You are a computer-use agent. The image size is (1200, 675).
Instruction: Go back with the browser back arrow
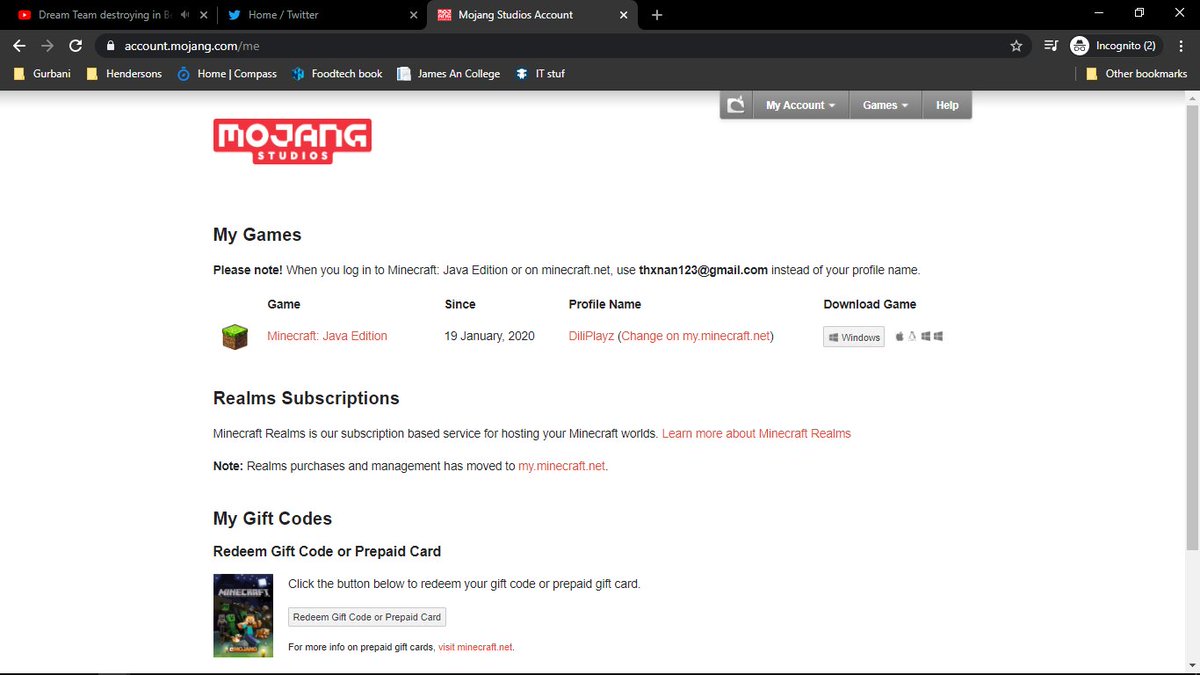[x=19, y=45]
